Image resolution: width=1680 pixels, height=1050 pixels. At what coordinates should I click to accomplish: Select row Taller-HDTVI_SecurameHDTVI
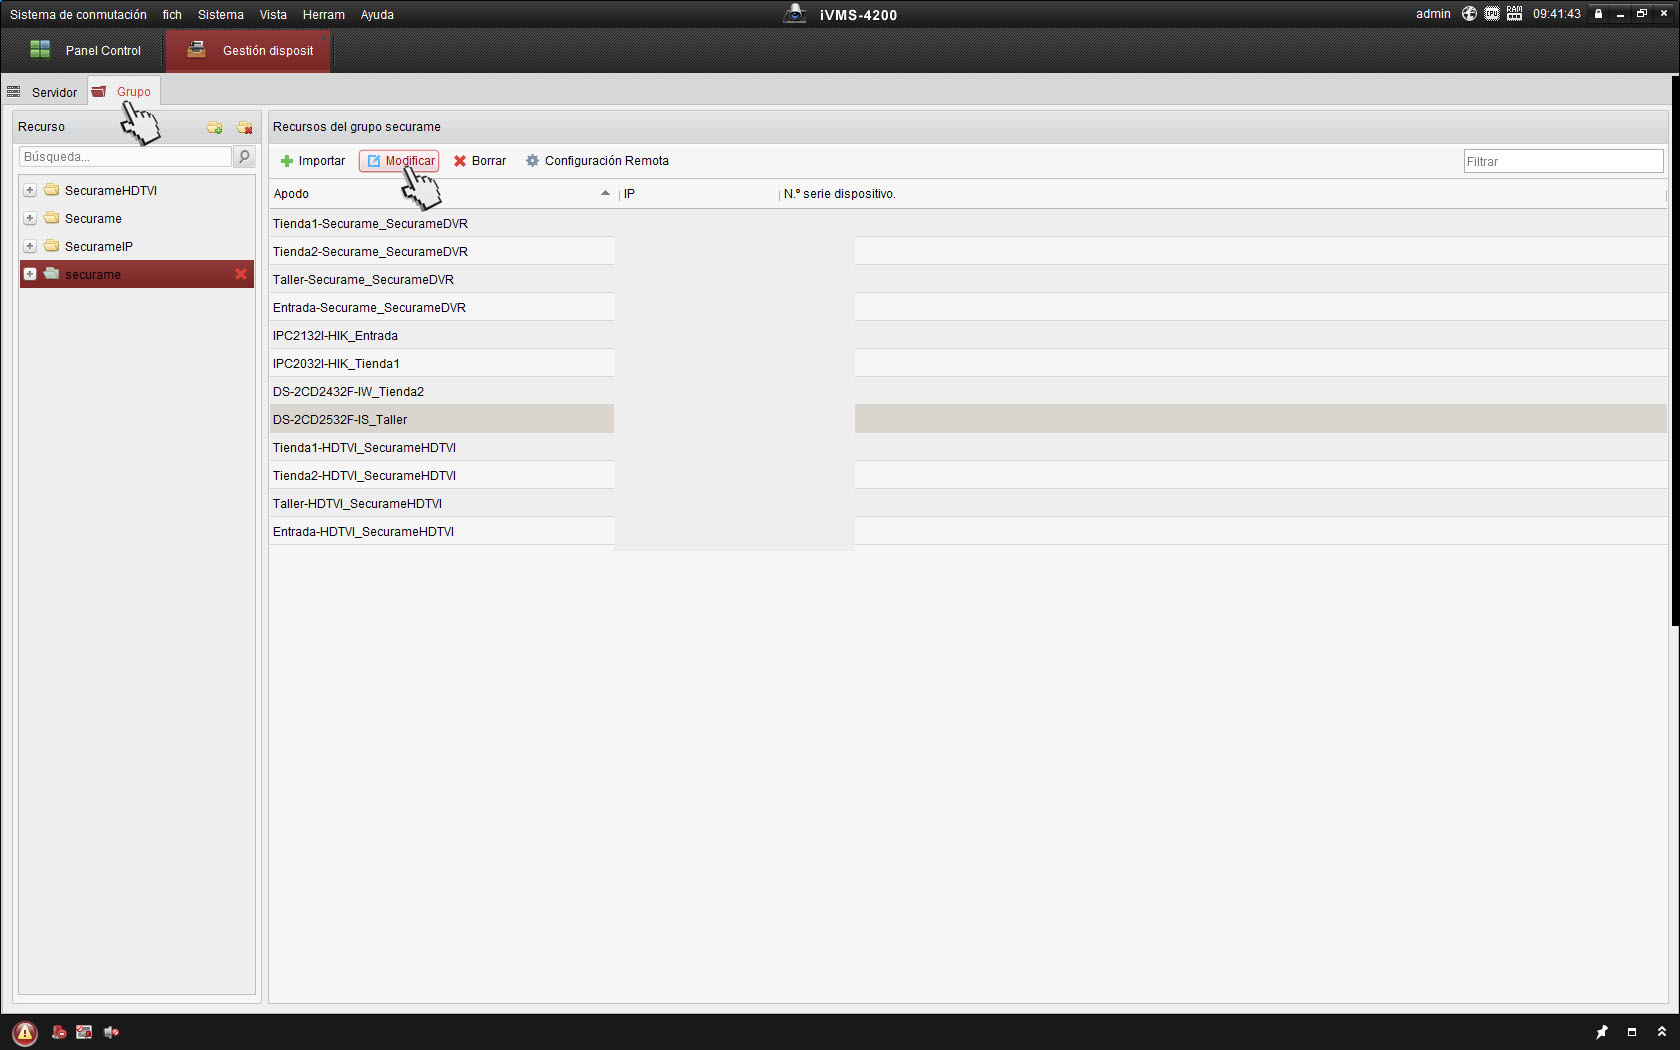(968, 503)
